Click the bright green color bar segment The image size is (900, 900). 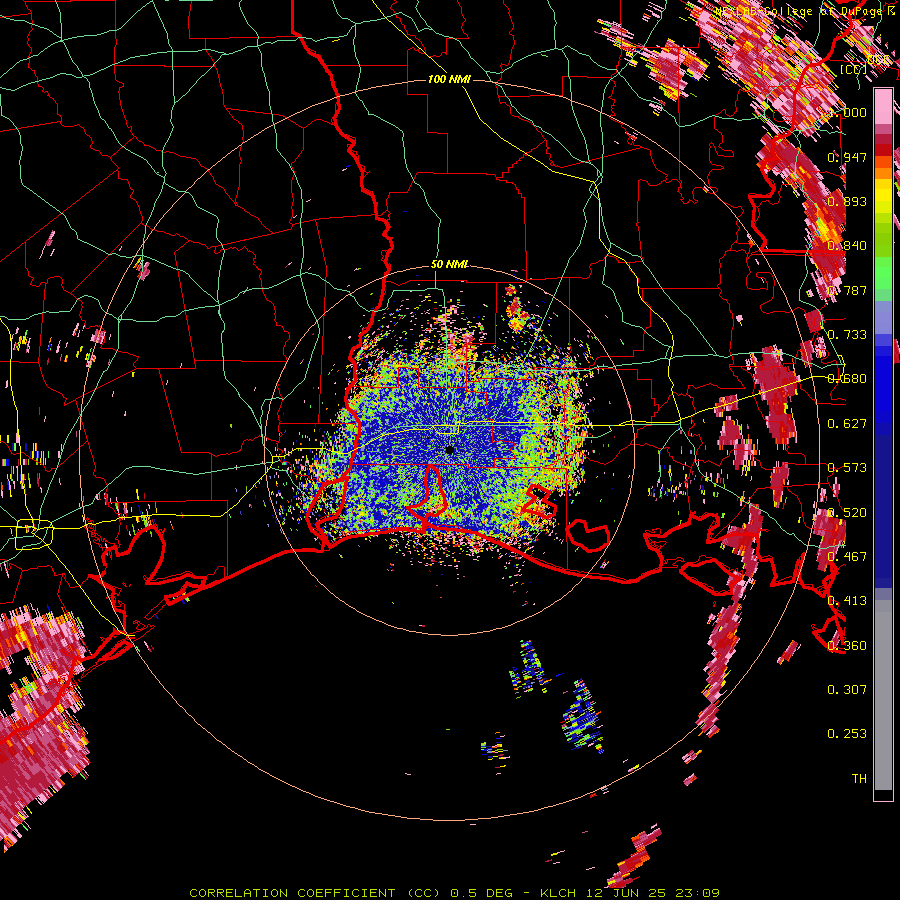tap(883, 273)
